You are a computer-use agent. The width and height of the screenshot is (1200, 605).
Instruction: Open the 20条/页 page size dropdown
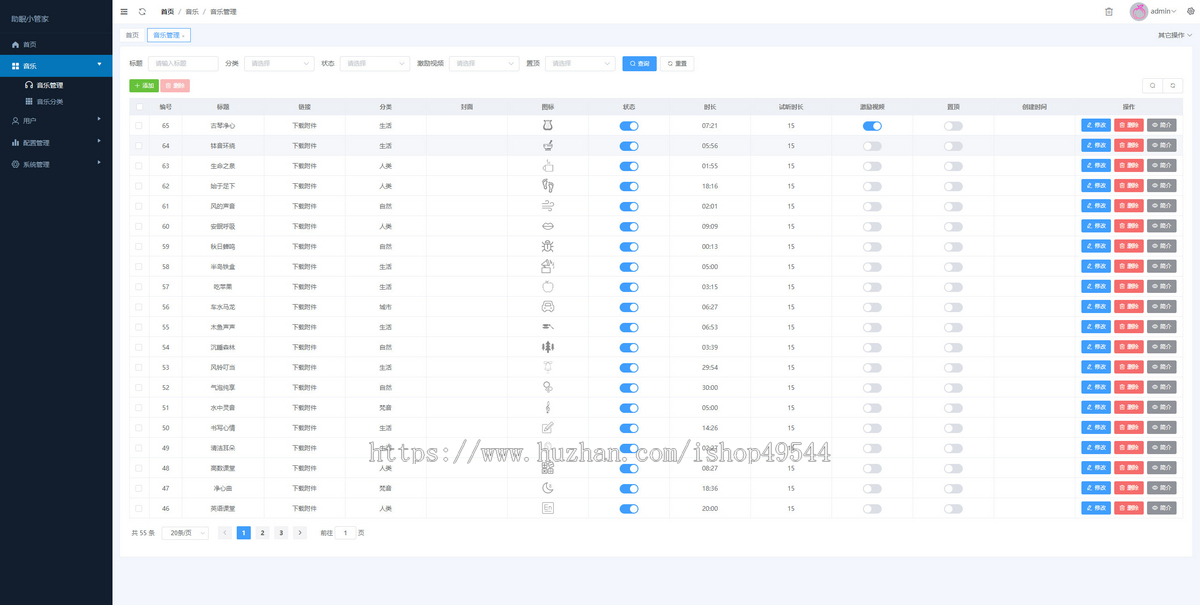[185, 533]
